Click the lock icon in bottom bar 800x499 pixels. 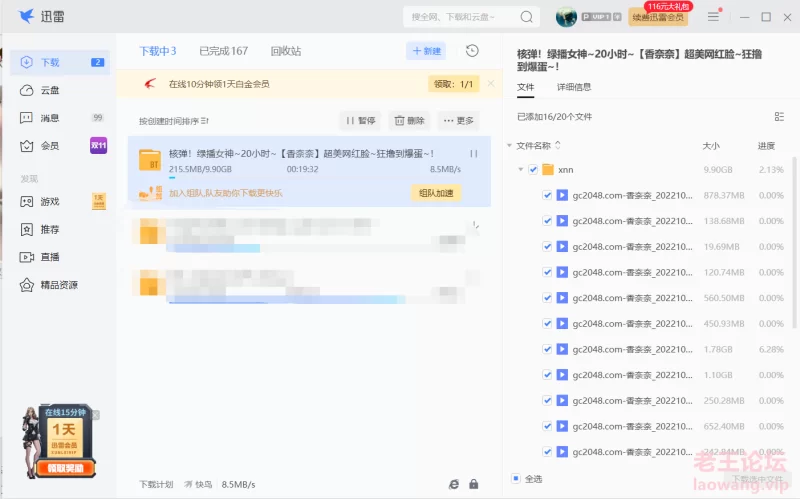pyautogui.click(x=473, y=484)
